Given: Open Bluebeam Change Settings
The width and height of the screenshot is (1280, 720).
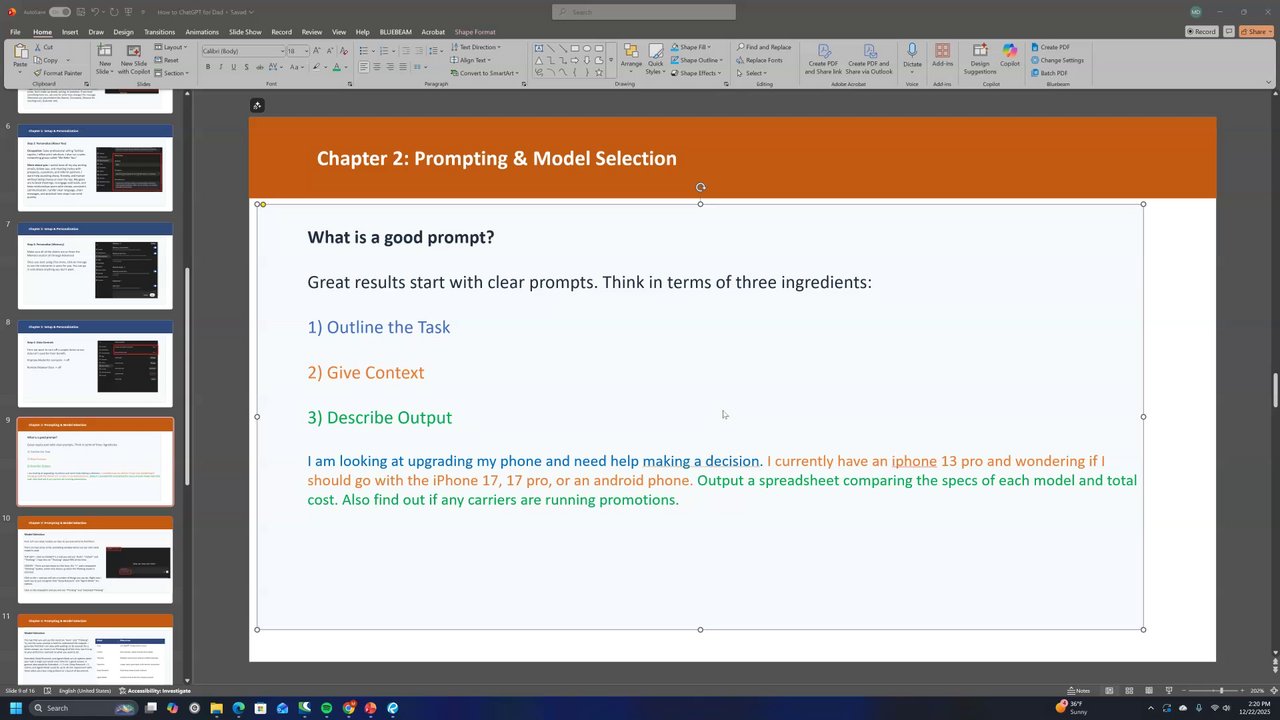Looking at the screenshot, I should (1056, 60).
